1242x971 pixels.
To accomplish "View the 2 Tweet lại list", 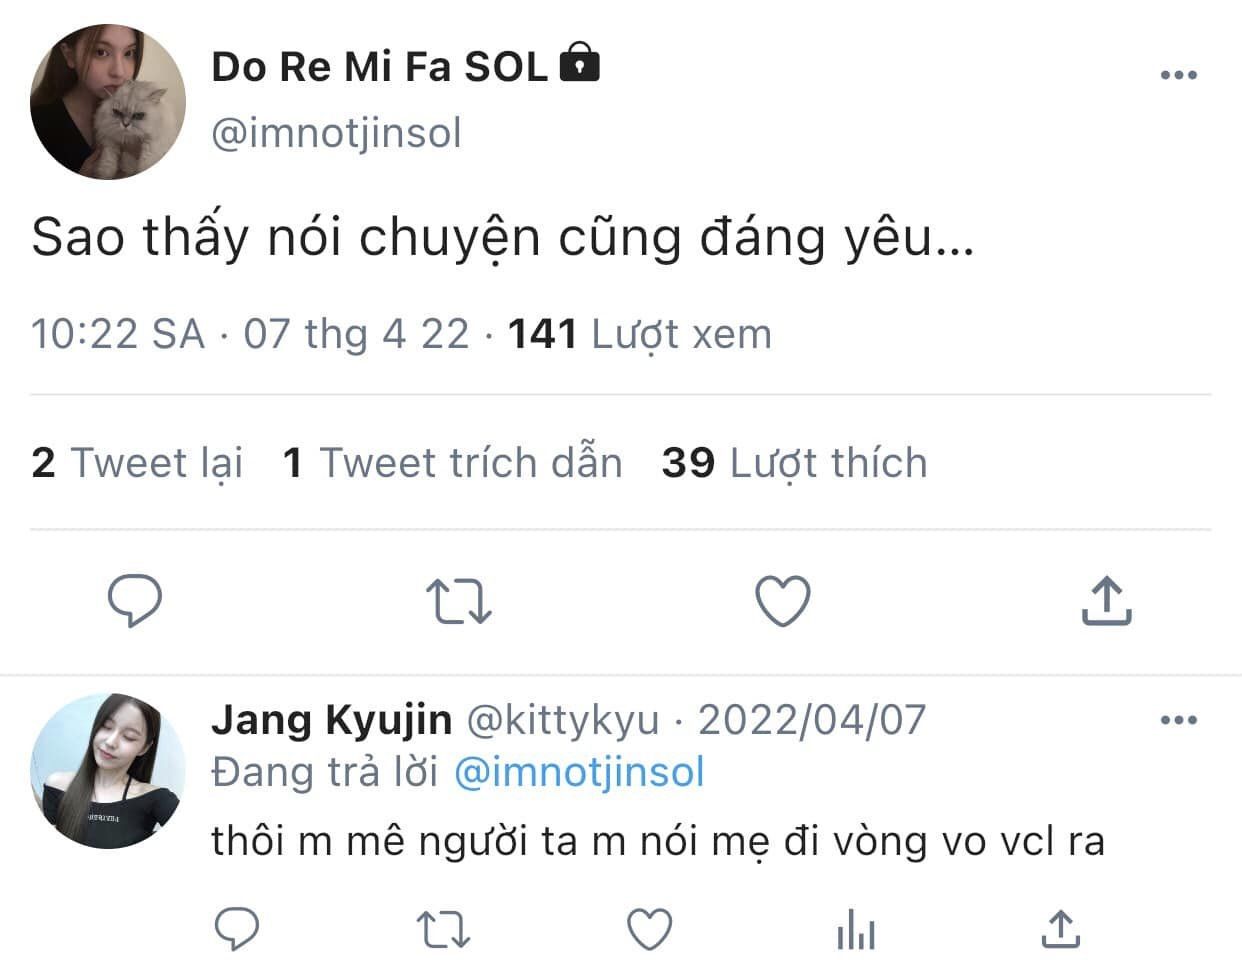I will tap(137, 463).
